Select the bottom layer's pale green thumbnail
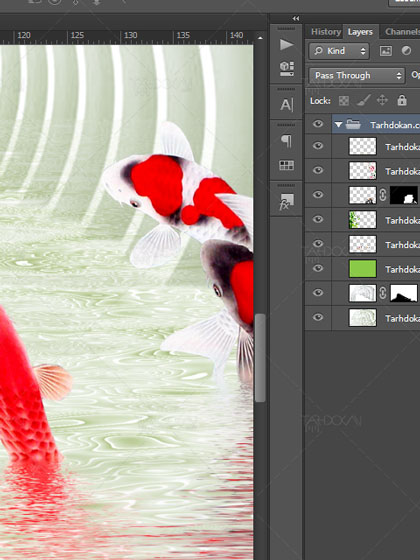Viewport: 420px width, 560px height. [x=362, y=318]
